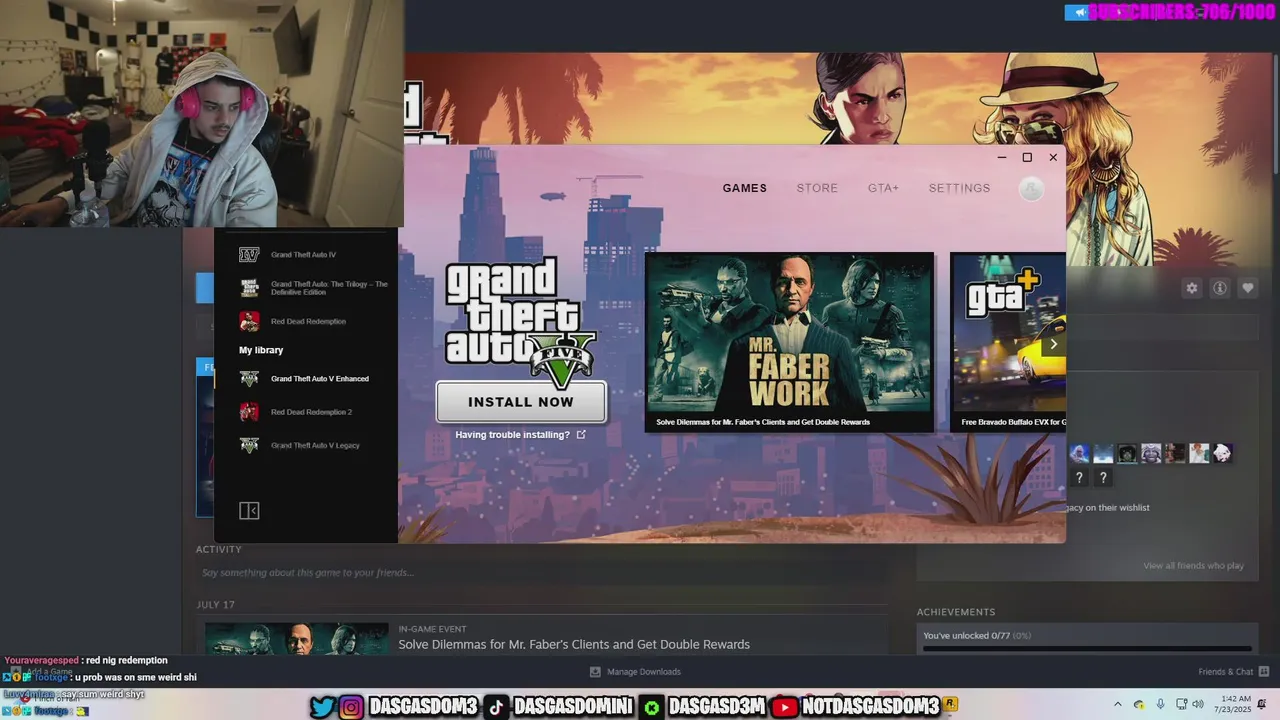Switch to the GAMES tab
This screenshot has width=1280, height=720.
click(x=745, y=188)
